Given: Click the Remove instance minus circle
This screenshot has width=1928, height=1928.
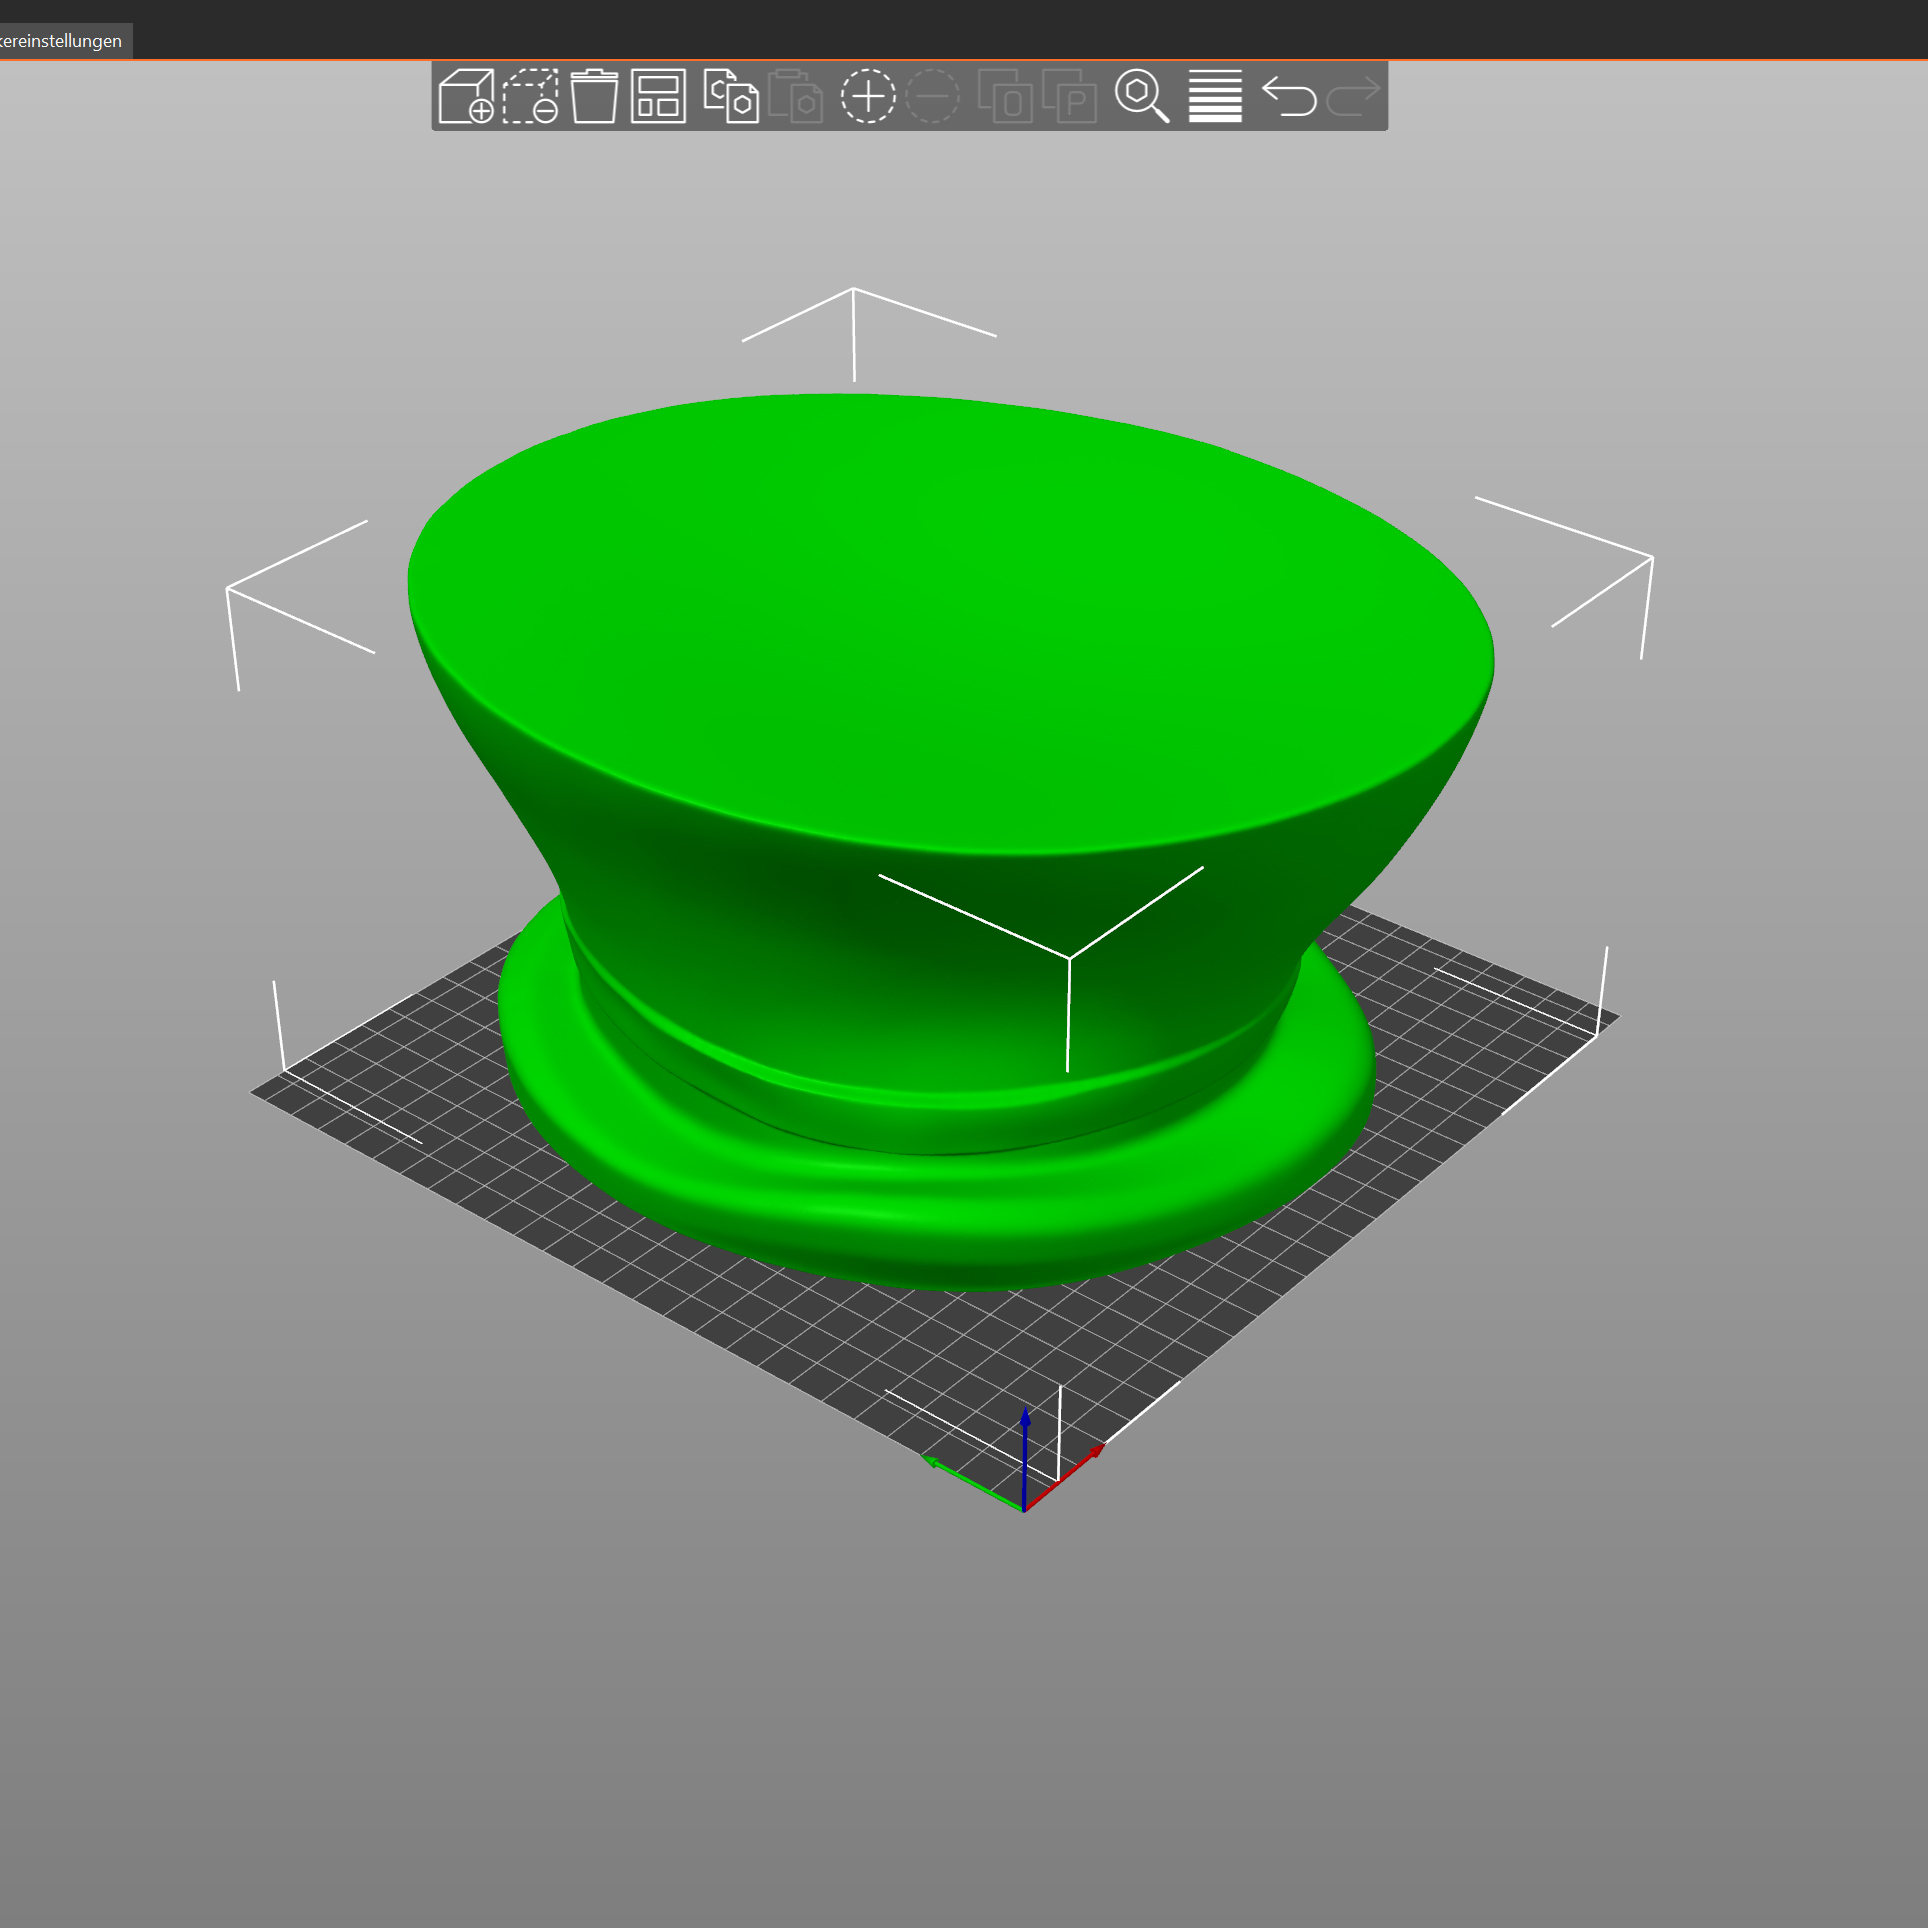Looking at the screenshot, I should point(932,96).
